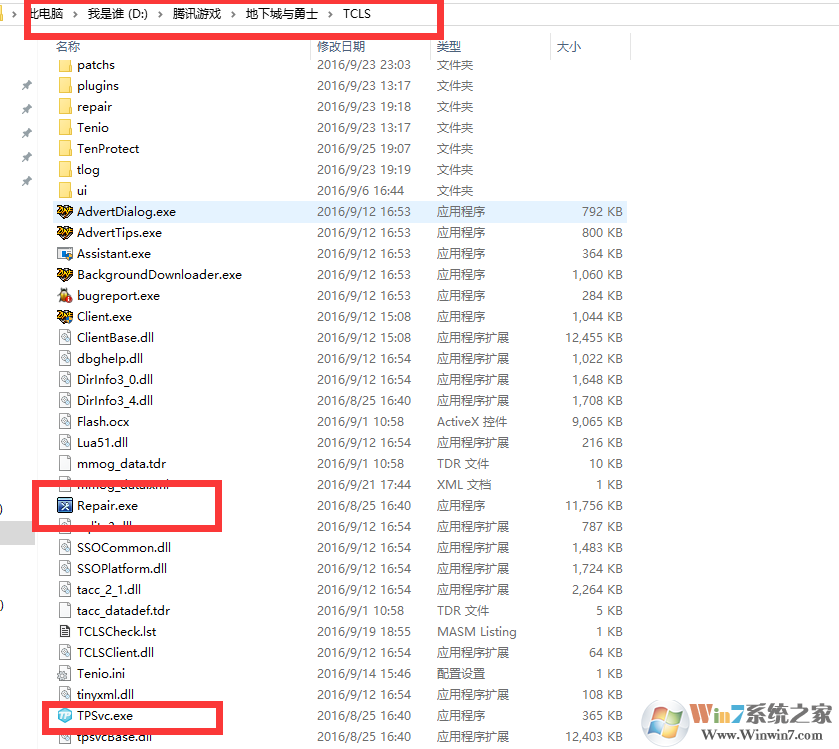Click the MASM Listing type cell

477,632
